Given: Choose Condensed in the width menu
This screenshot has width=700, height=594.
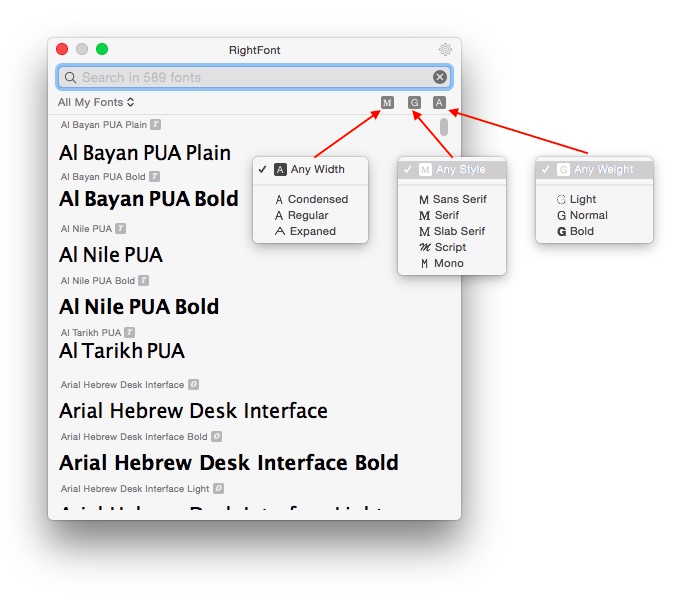Looking at the screenshot, I should 310,199.
